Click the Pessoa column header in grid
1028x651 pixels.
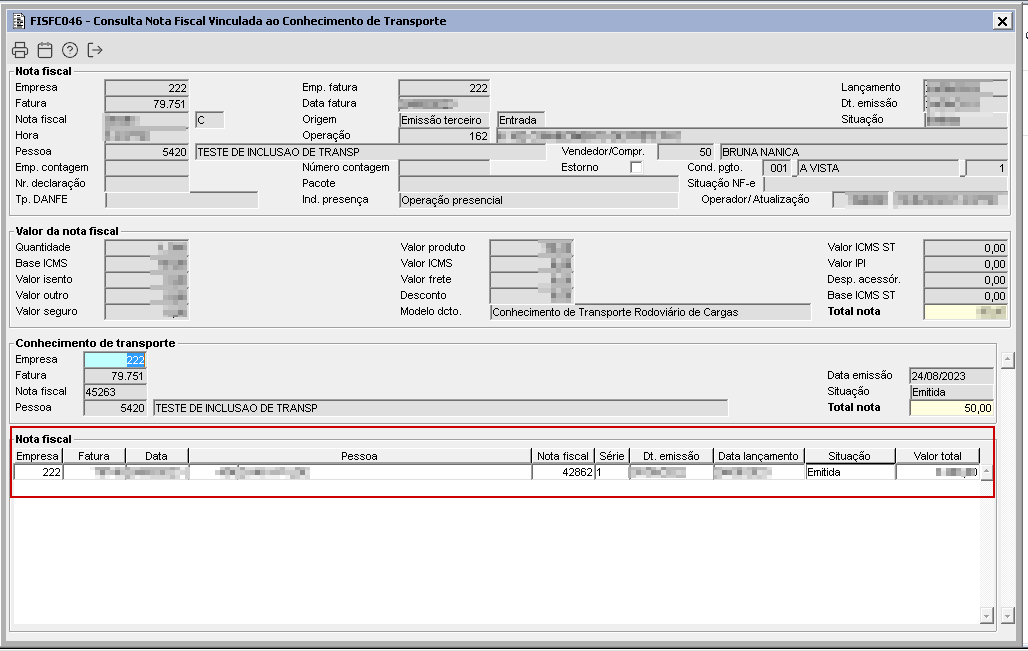click(359, 456)
